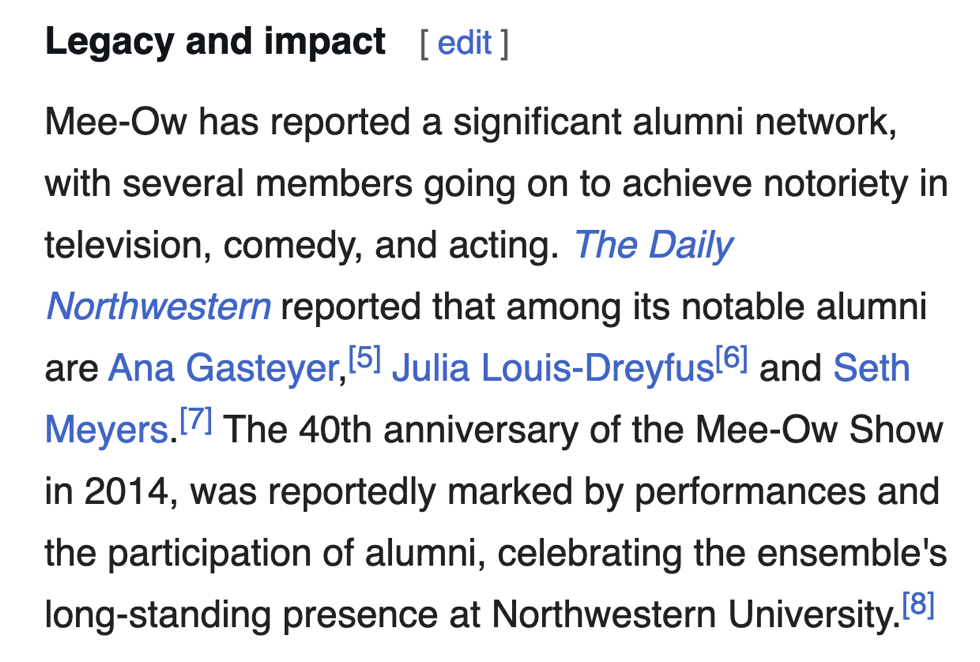Screen dimensions: 980x662
Task: Open the Ana Gasteyer article link
Action: click(x=224, y=368)
